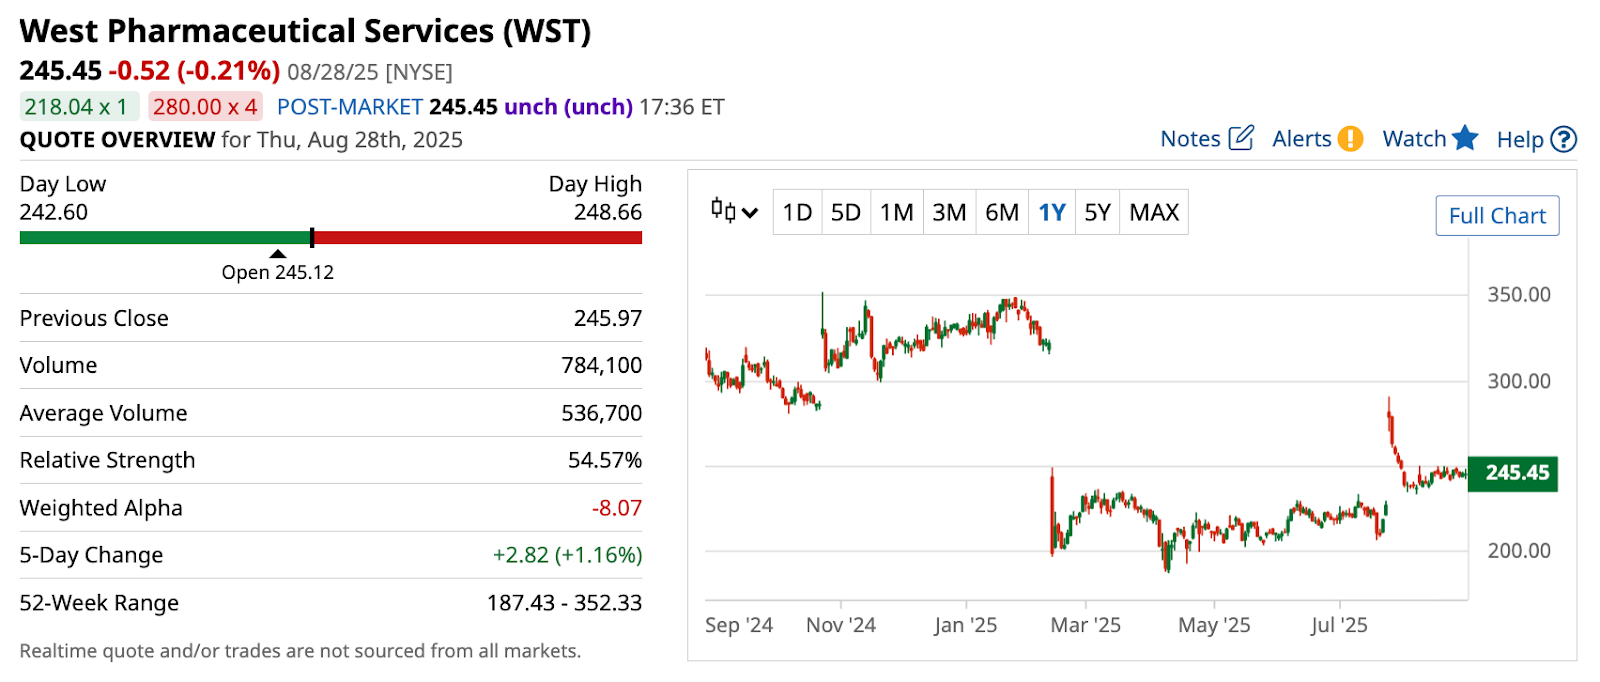The image size is (1600, 682).
Task: Click the green 245.45 price tag on chart
Action: click(x=1513, y=473)
